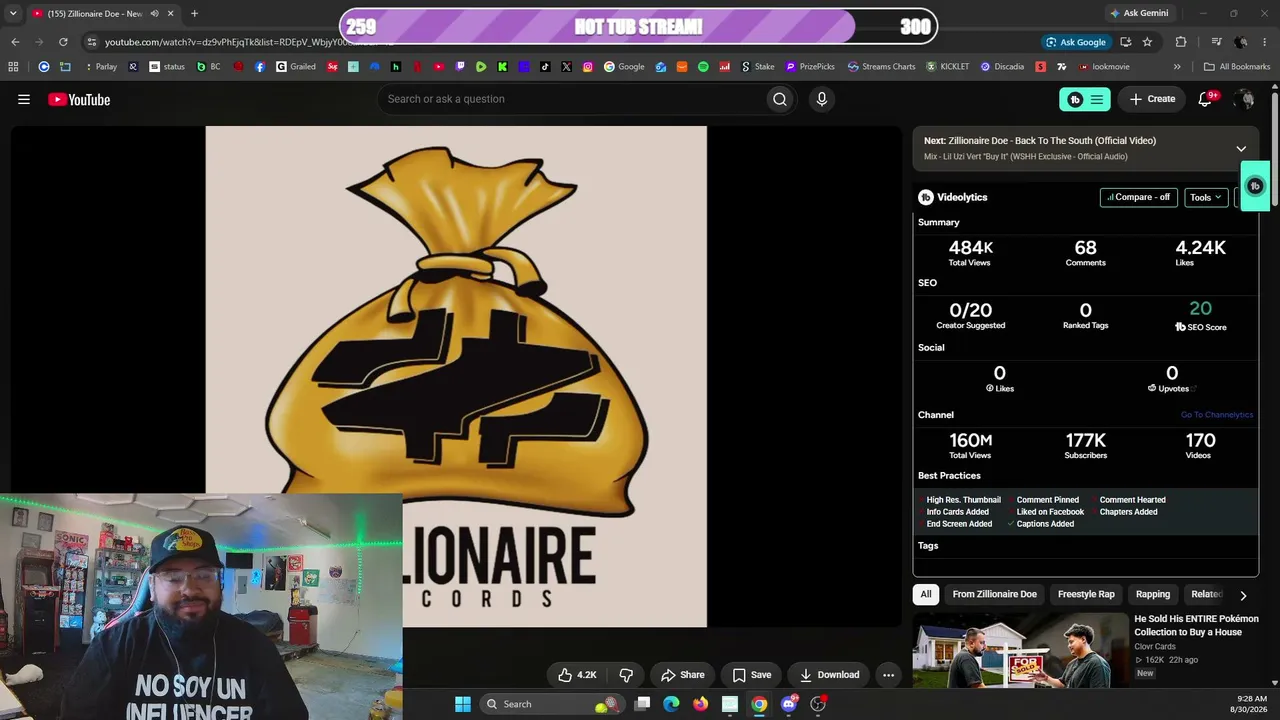Open the more actions ellipsis menu
1280x720 pixels.
[888, 675]
